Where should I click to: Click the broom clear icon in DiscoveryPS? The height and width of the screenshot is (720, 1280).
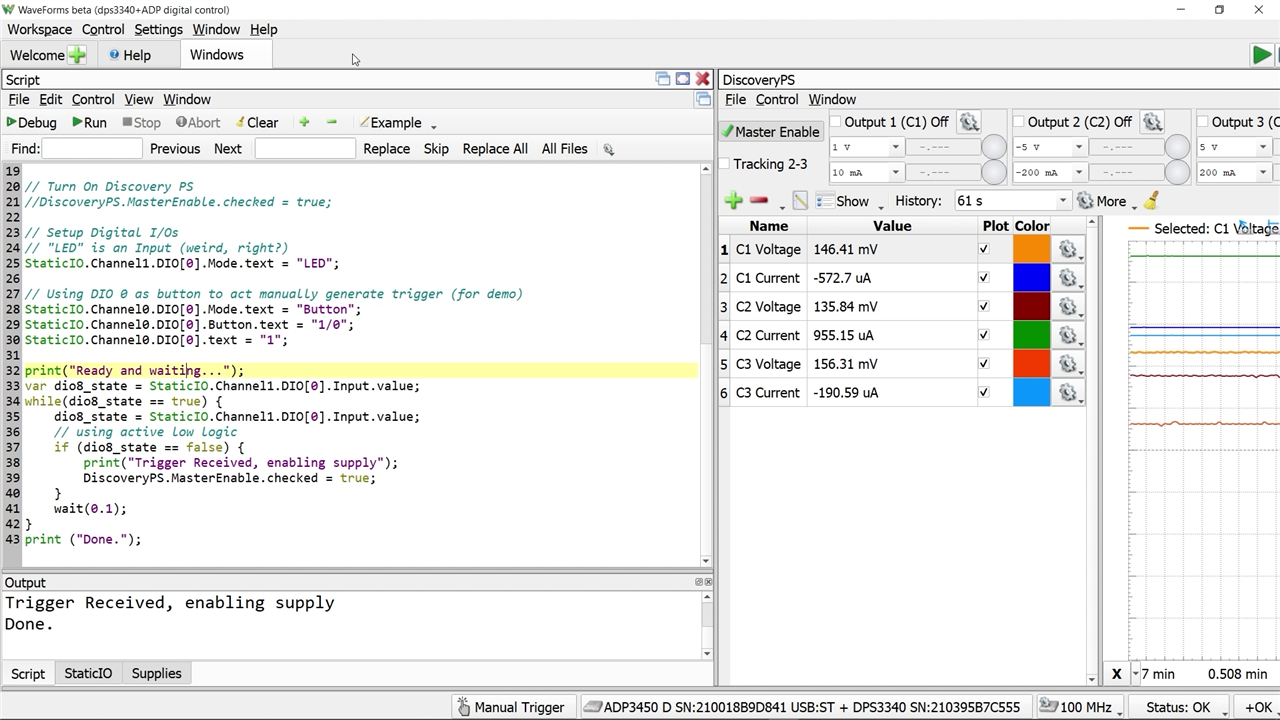pos(1151,201)
